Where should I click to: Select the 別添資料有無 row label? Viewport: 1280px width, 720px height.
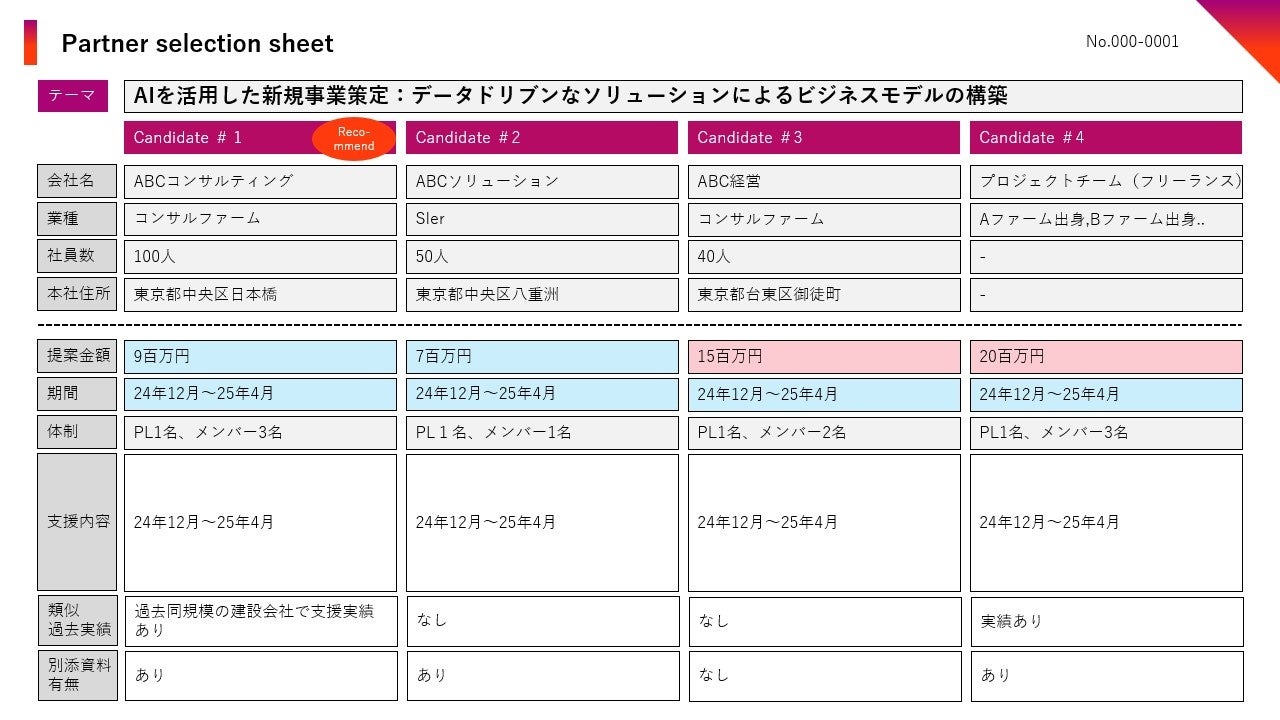tap(77, 675)
